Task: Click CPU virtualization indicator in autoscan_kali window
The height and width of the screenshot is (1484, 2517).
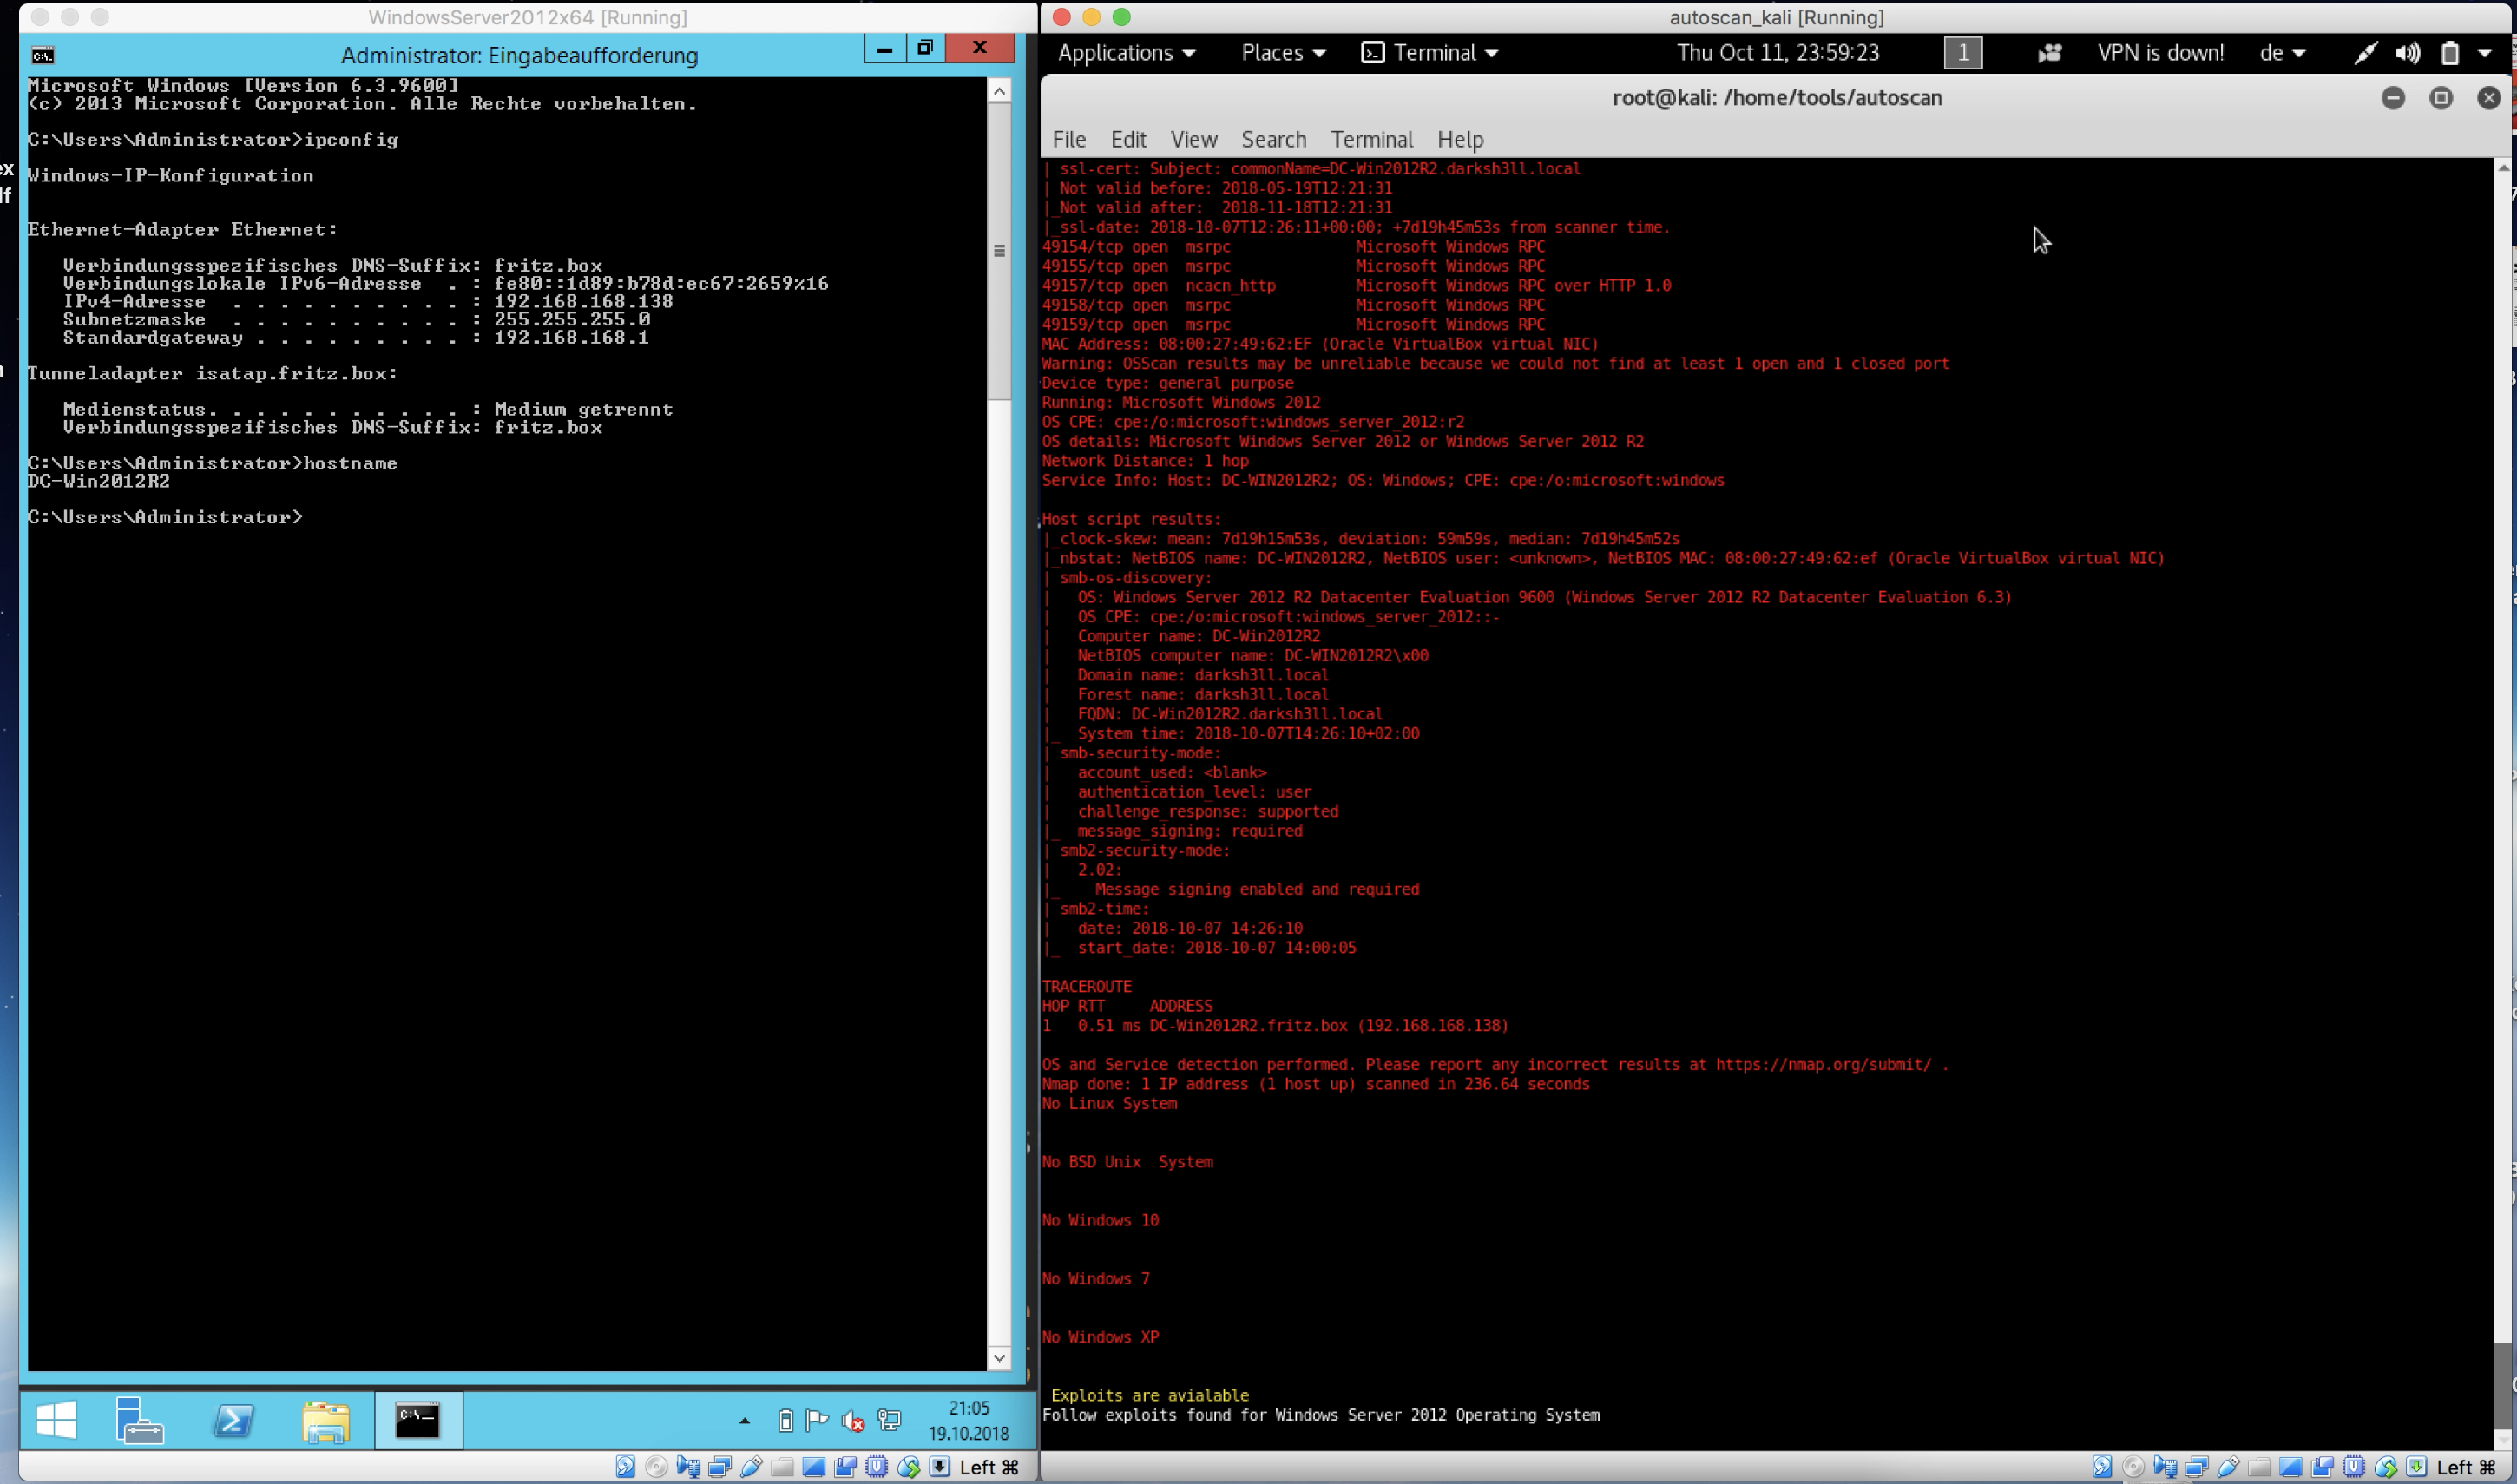Action: tap(2354, 1467)
